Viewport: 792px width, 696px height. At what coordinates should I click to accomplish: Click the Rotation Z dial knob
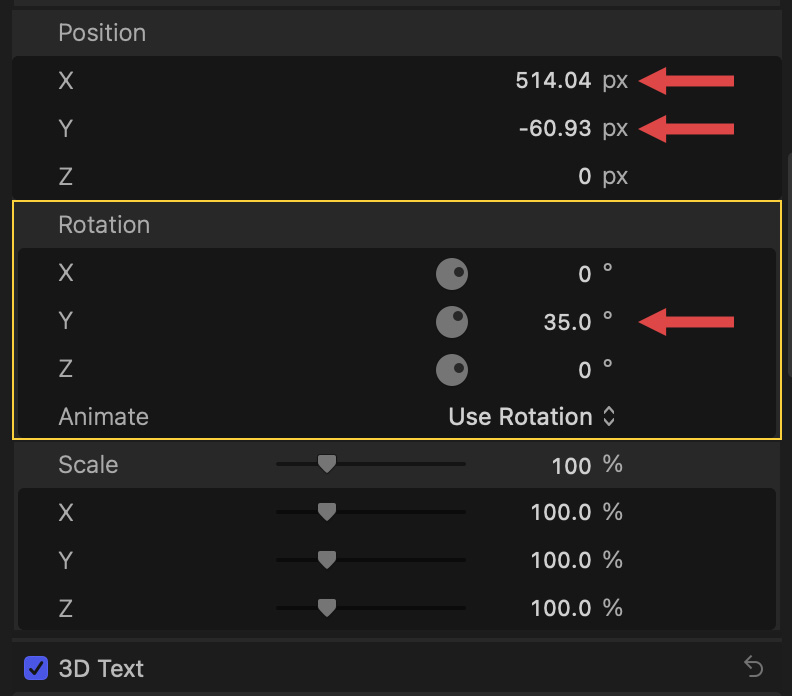pyautogui.click(x=452, y=369)
